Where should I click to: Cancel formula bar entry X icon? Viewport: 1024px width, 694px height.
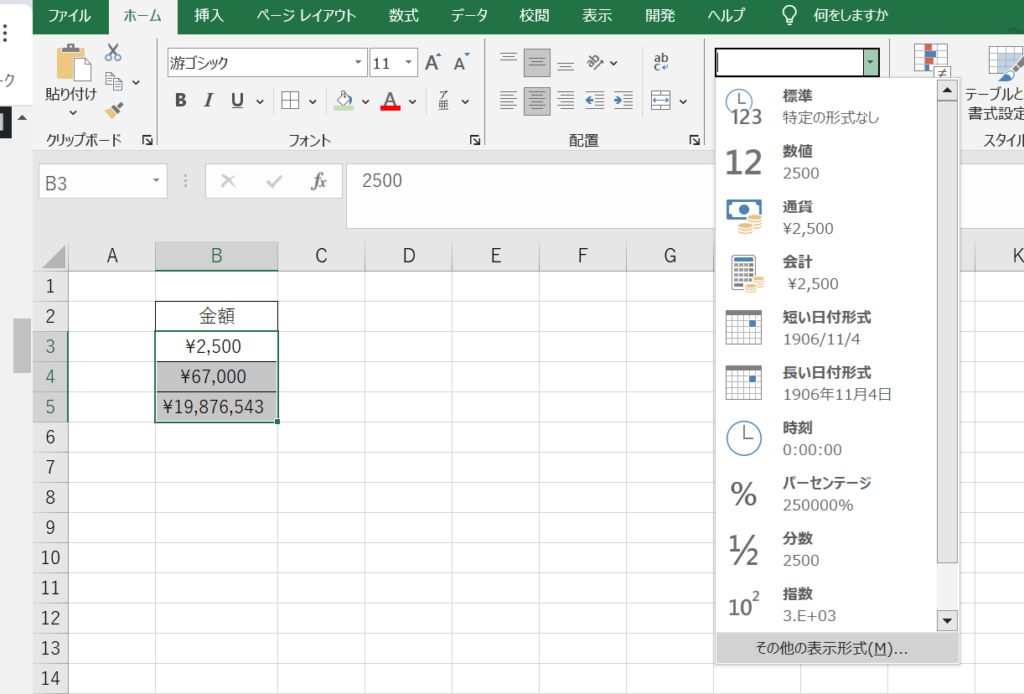pyautogui.click(x=228, y=181)
